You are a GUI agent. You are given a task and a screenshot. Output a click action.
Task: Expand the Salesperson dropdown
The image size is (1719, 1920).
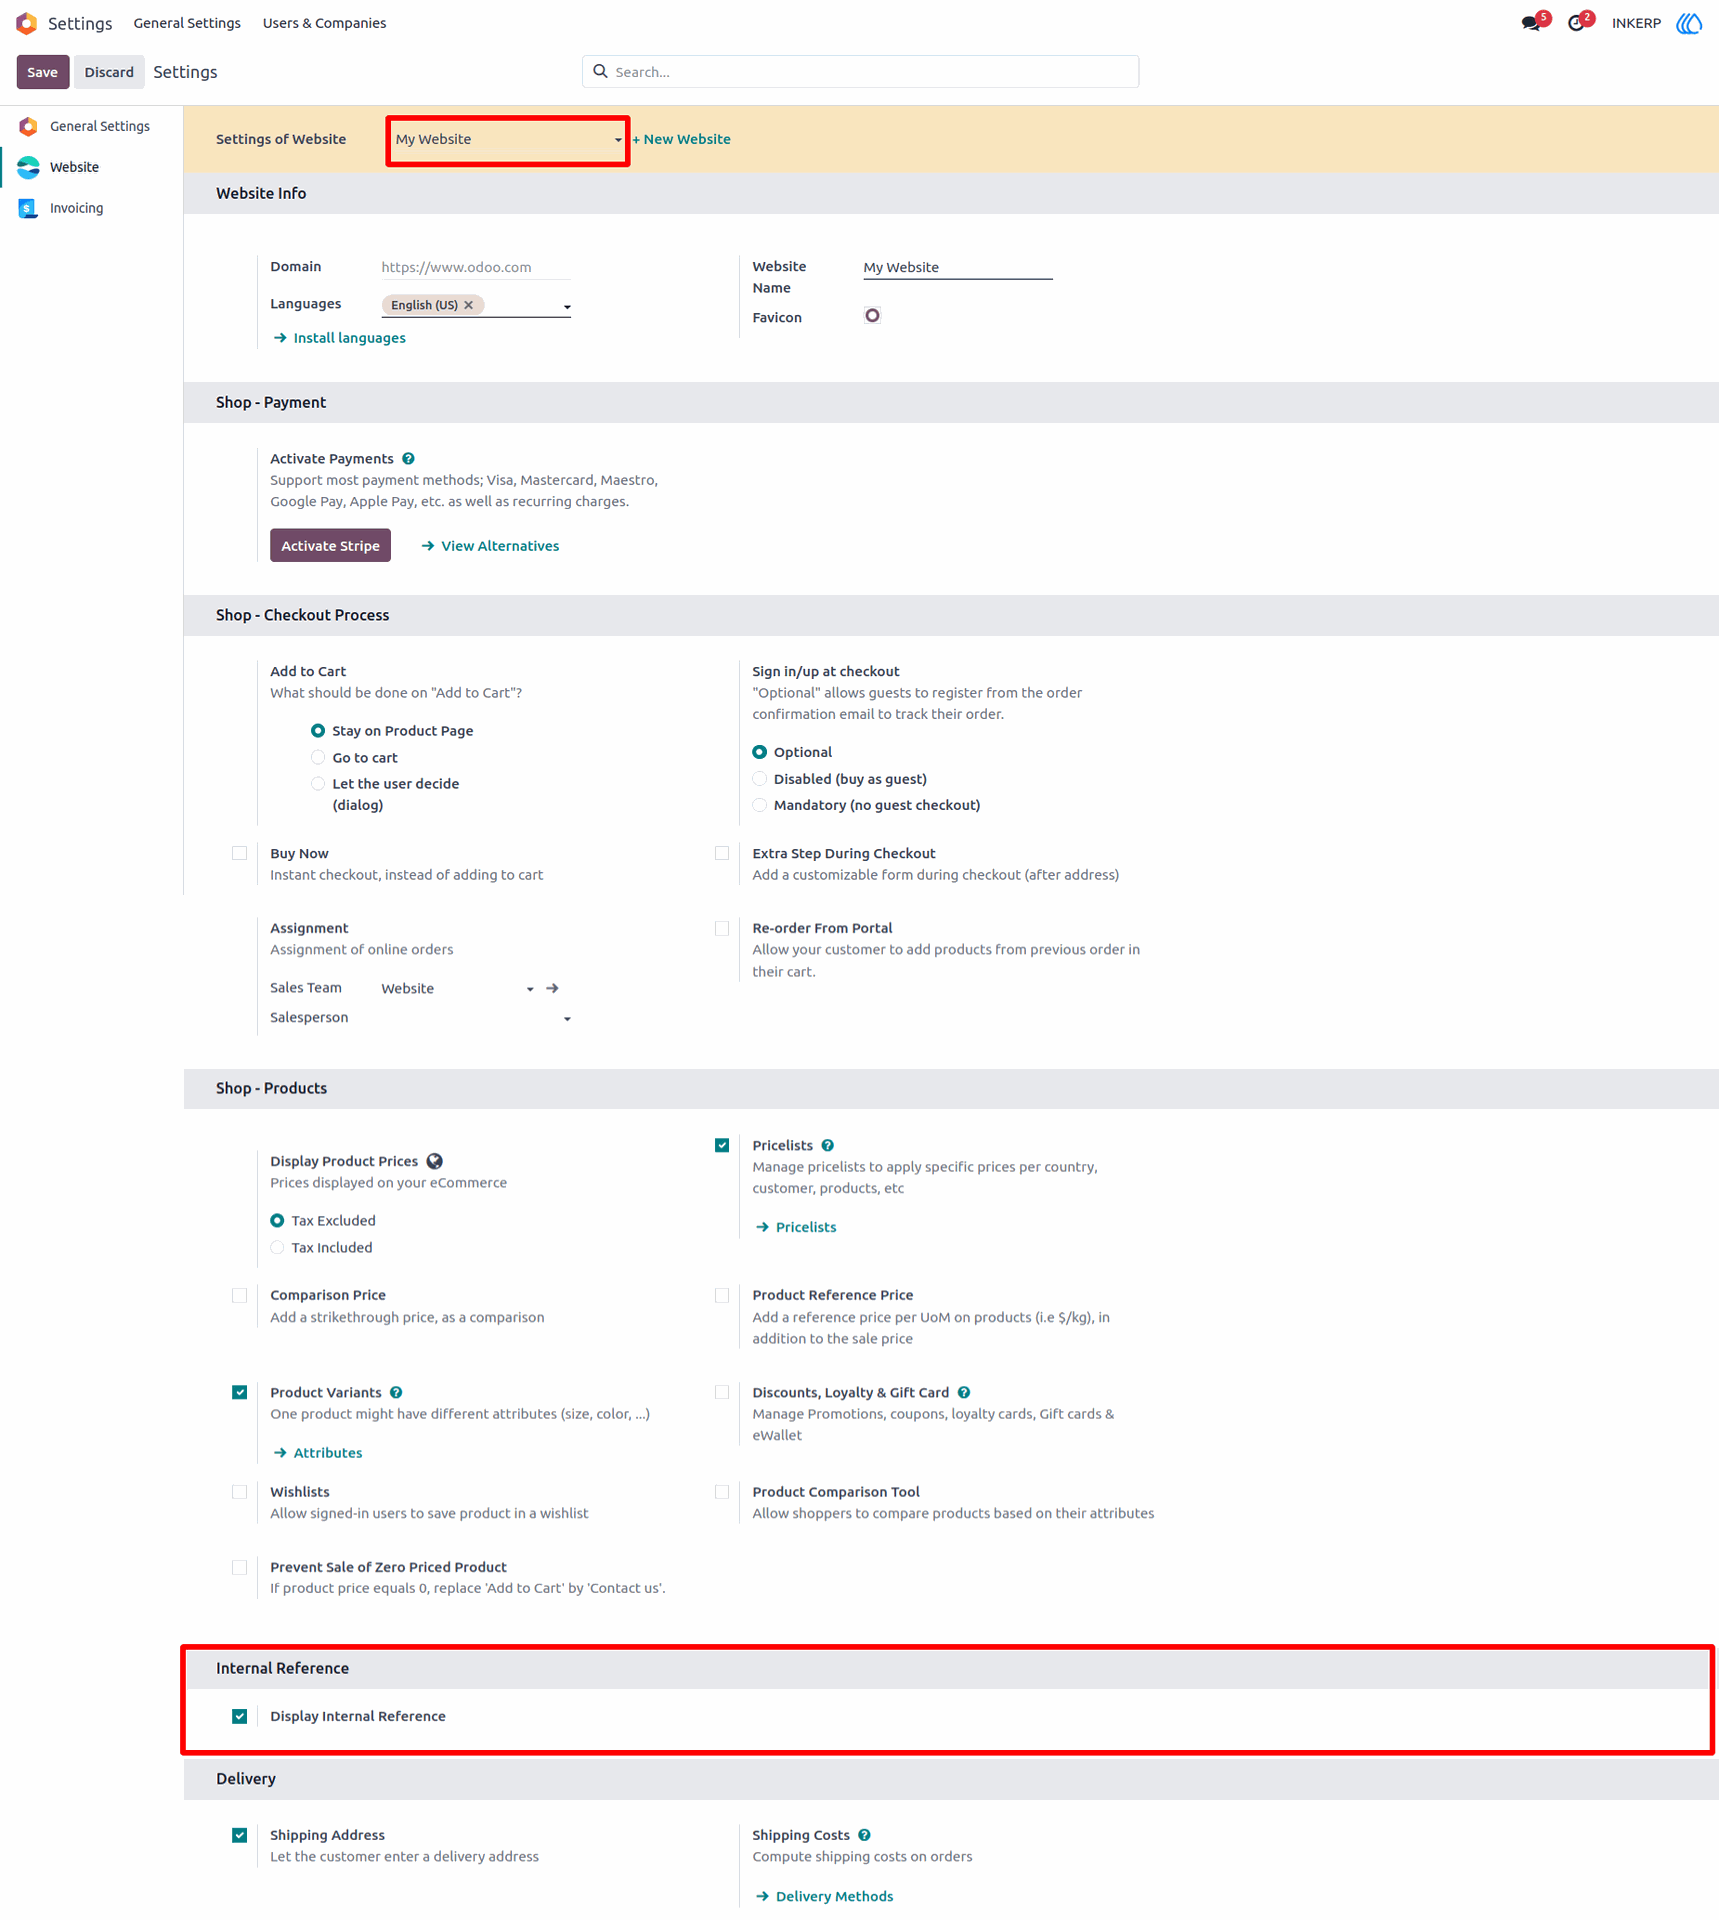coord(567,1019)
